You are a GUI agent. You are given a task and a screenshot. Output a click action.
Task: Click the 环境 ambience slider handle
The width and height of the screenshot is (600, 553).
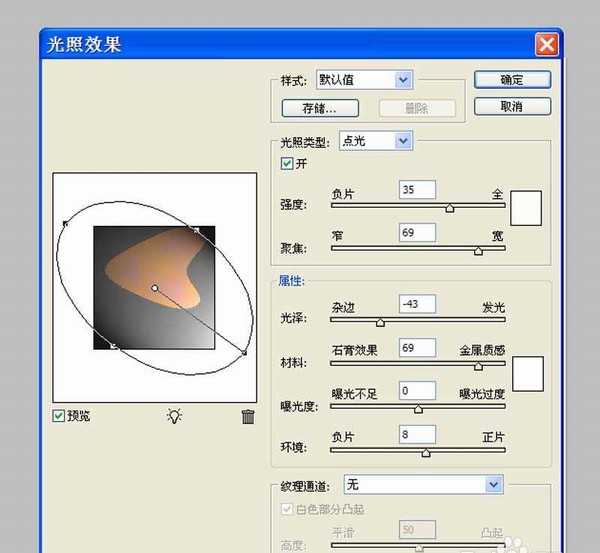click(426, 453)
